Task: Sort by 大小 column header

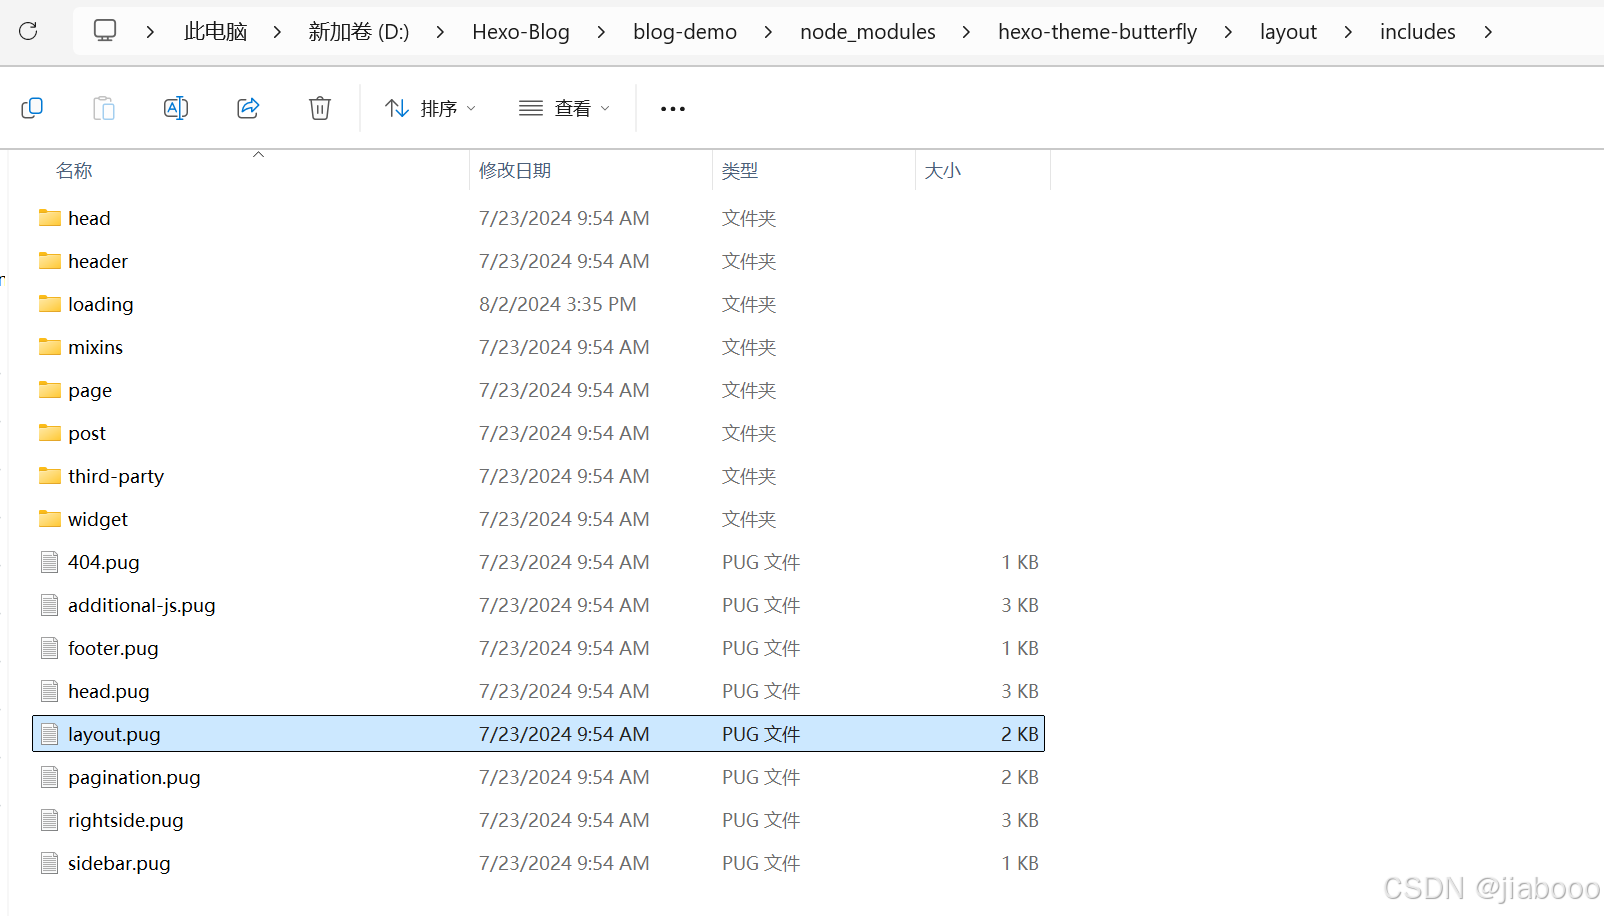Action: tap(942, 171)
